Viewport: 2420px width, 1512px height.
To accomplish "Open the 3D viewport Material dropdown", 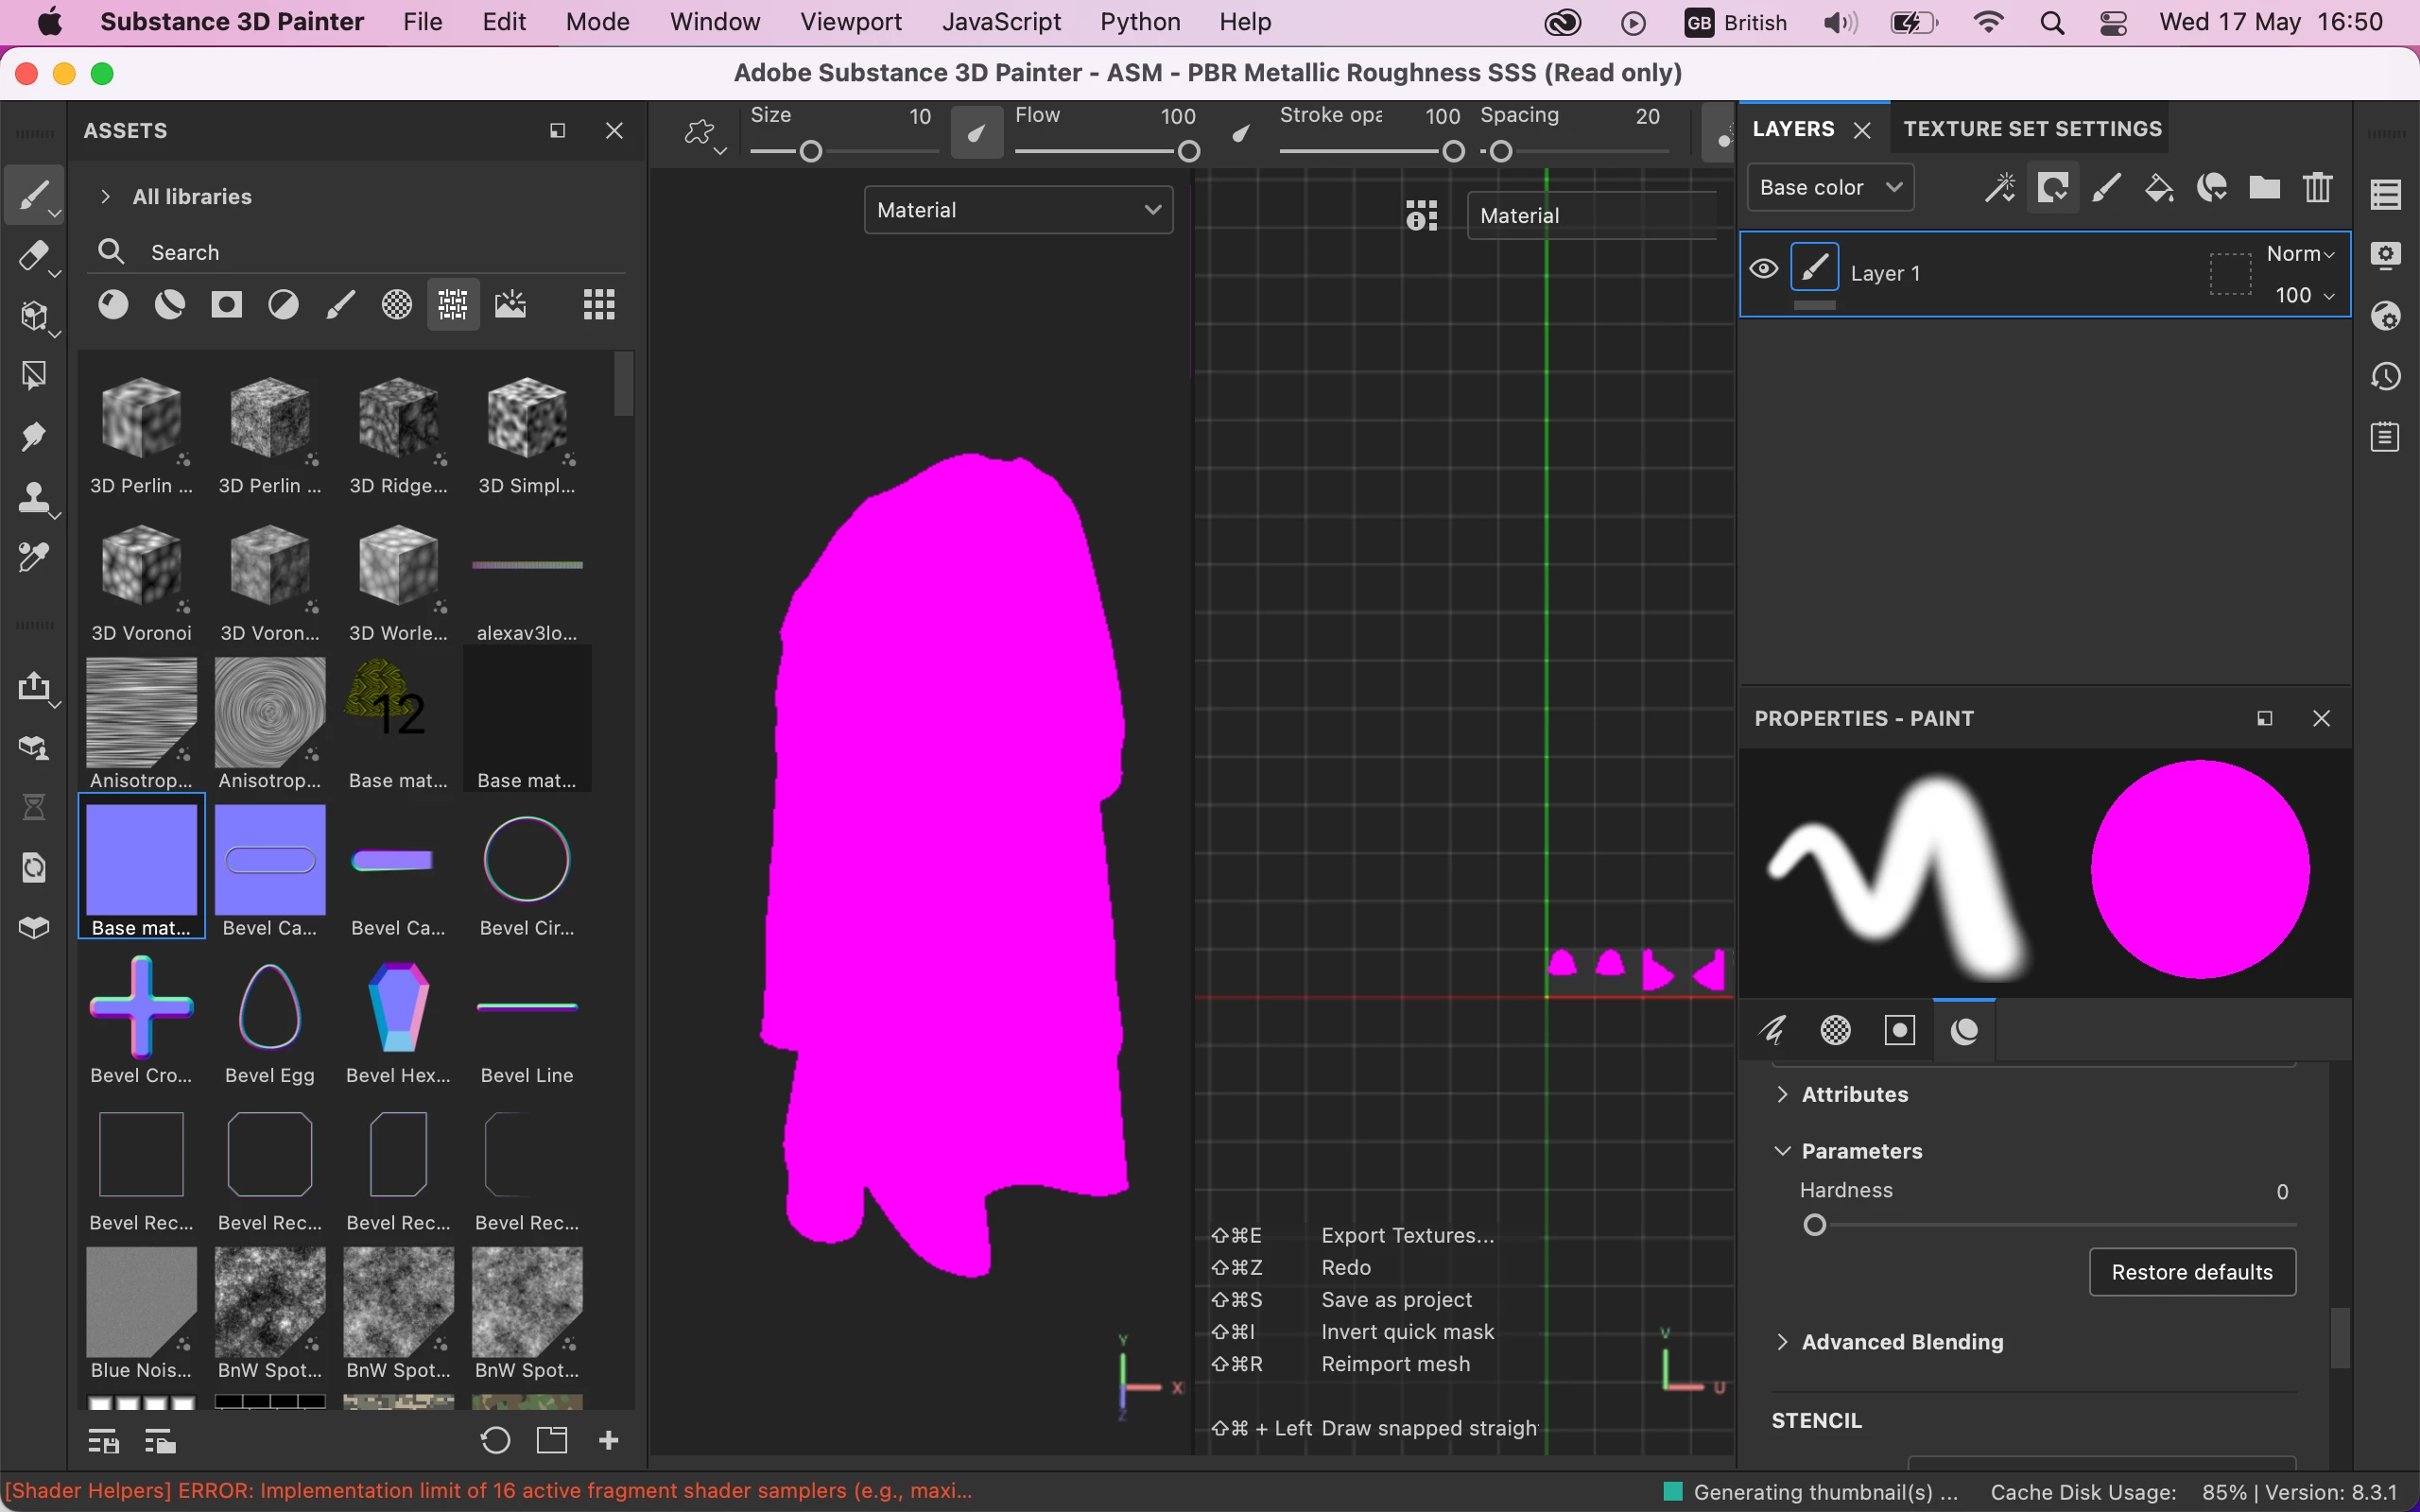I will (1017, 210).
